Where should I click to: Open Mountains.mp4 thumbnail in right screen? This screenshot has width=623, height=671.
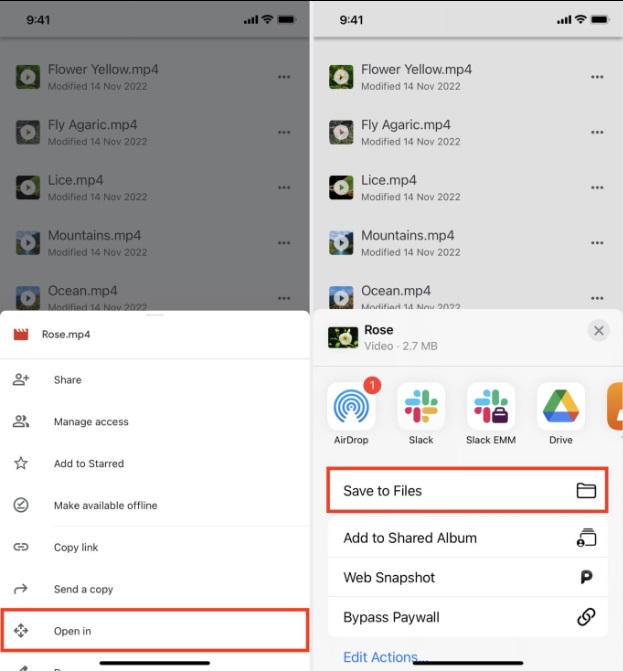pyautogui.click(x=341, y=243)
